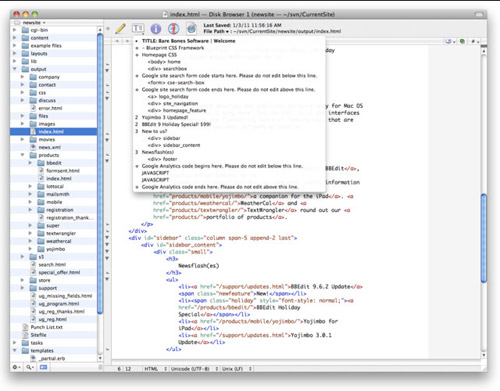500x391 pixels.
Task: Click the news.xml file icon
Action: point(33,147)
